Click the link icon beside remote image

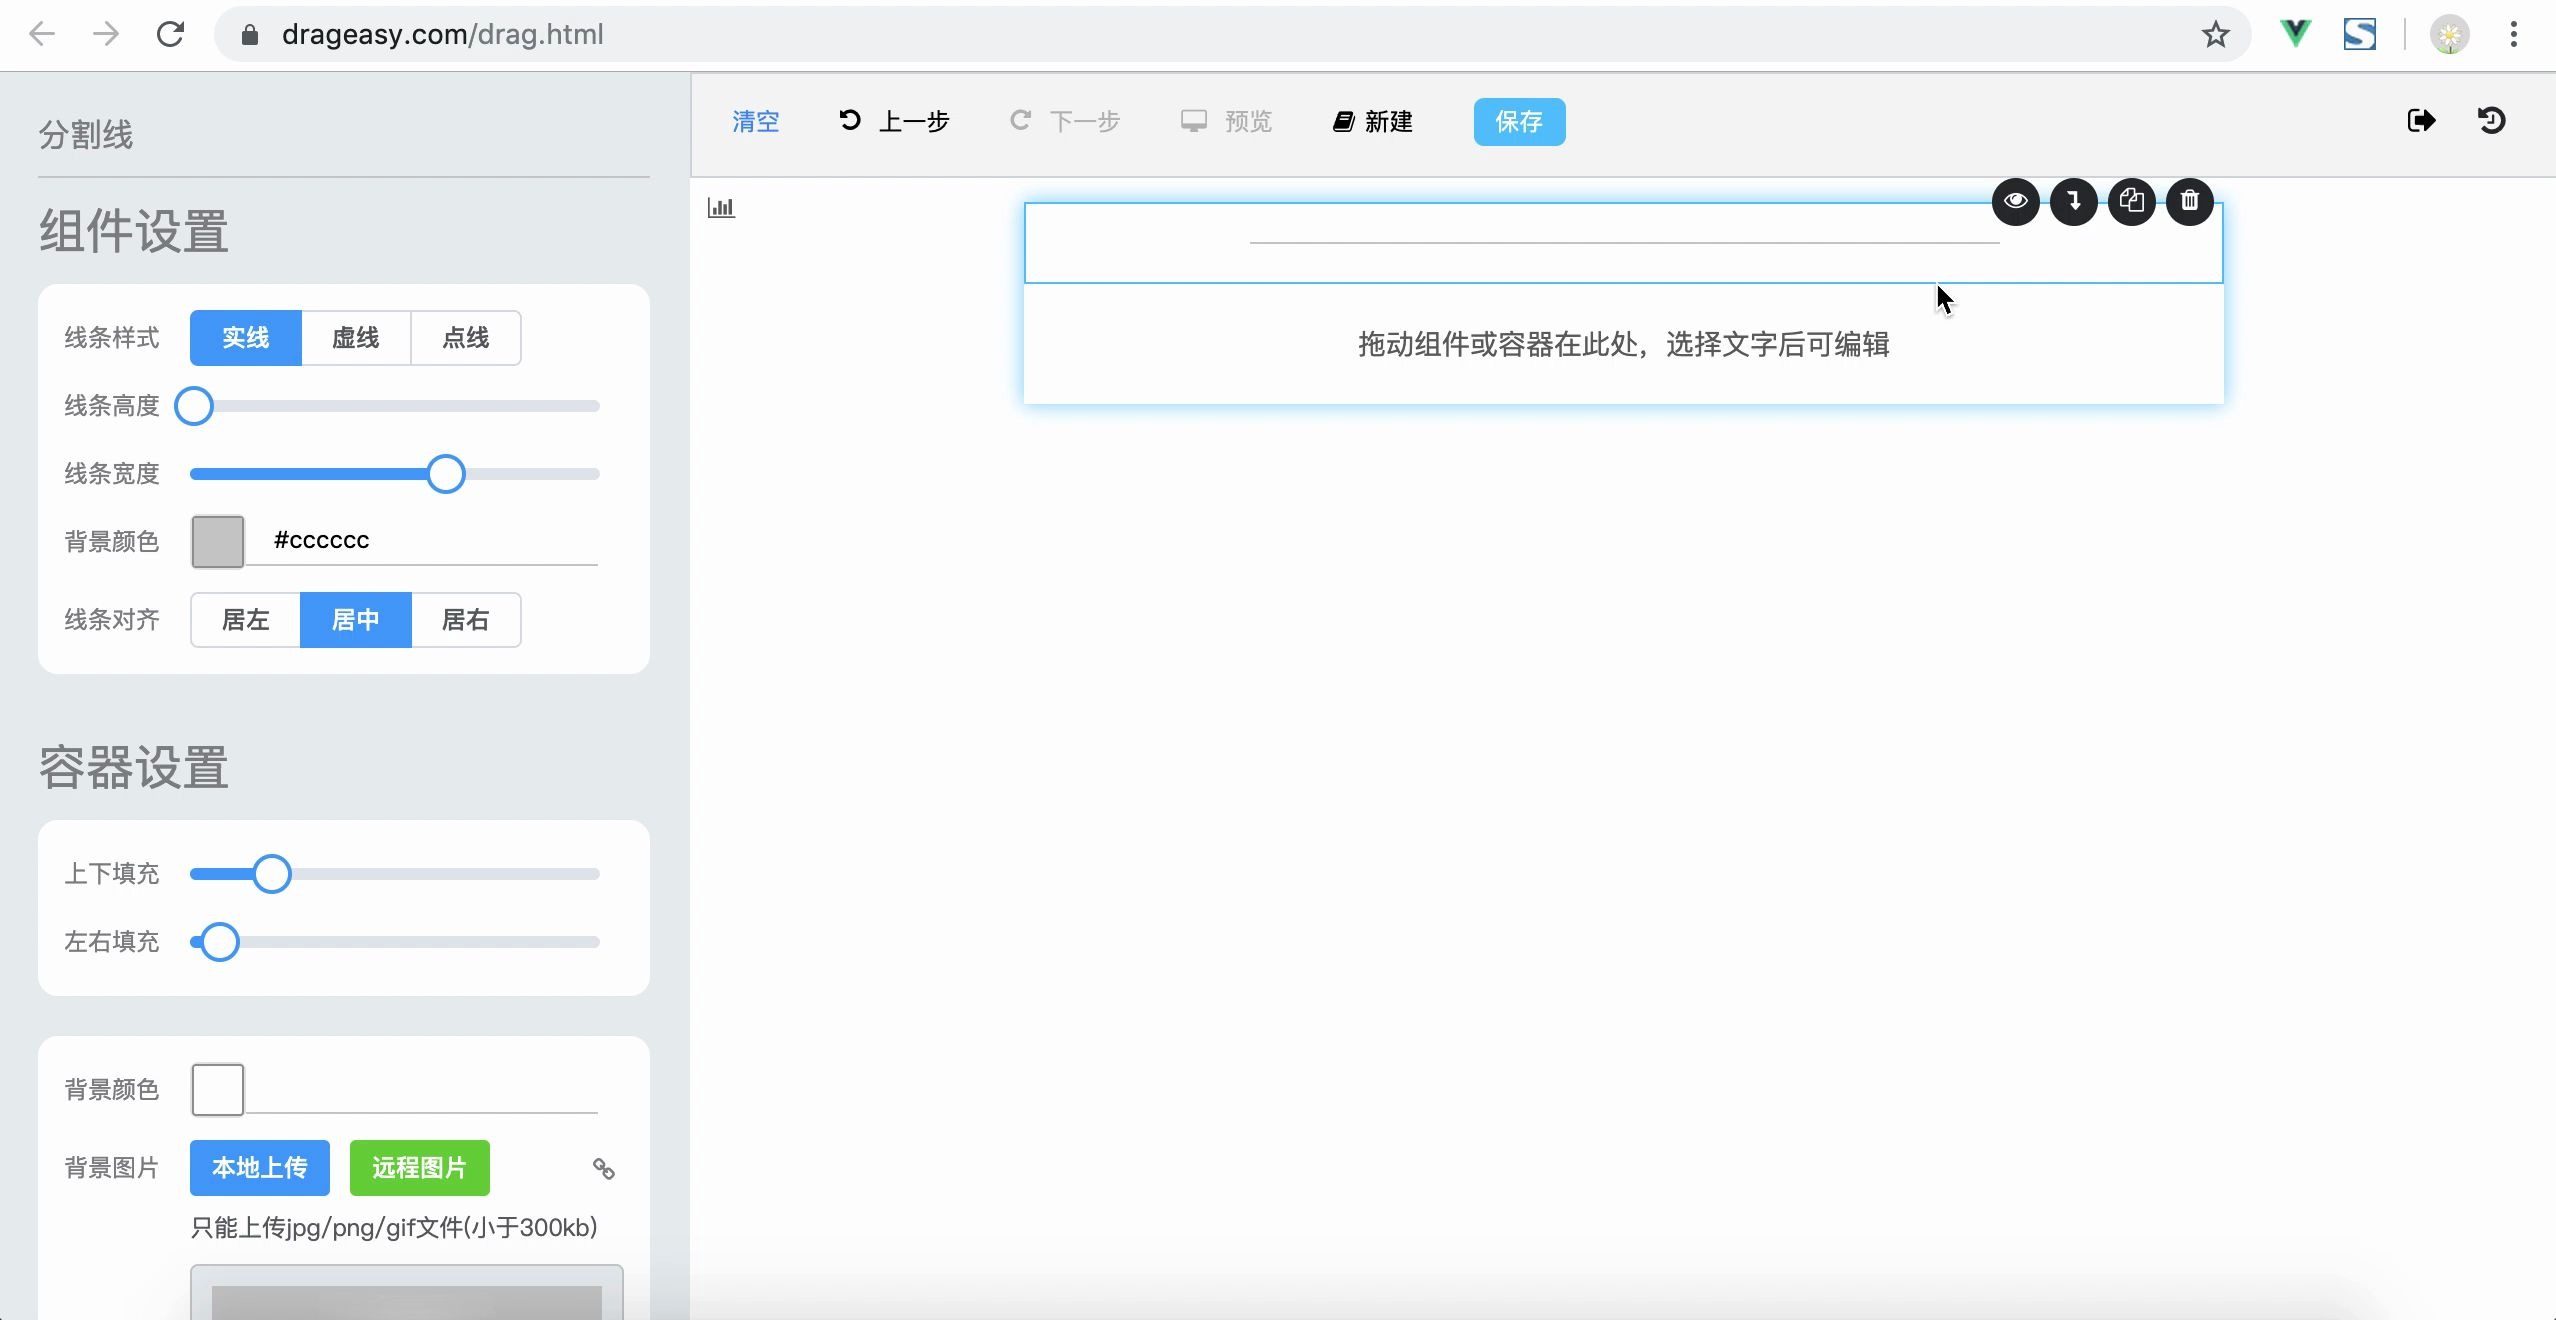pos(603,1168)
